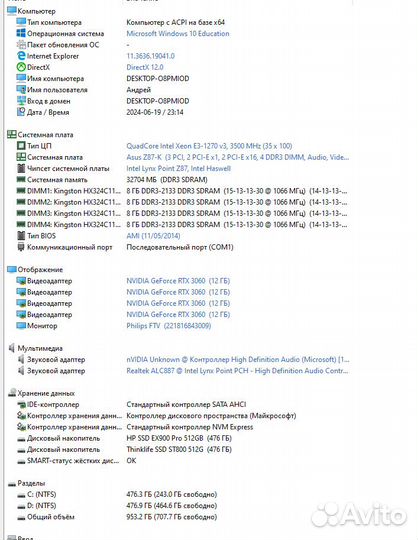
Task: Open the fourth NVIDIA GeForce RTX 3060 link
Action: (178, 314)
